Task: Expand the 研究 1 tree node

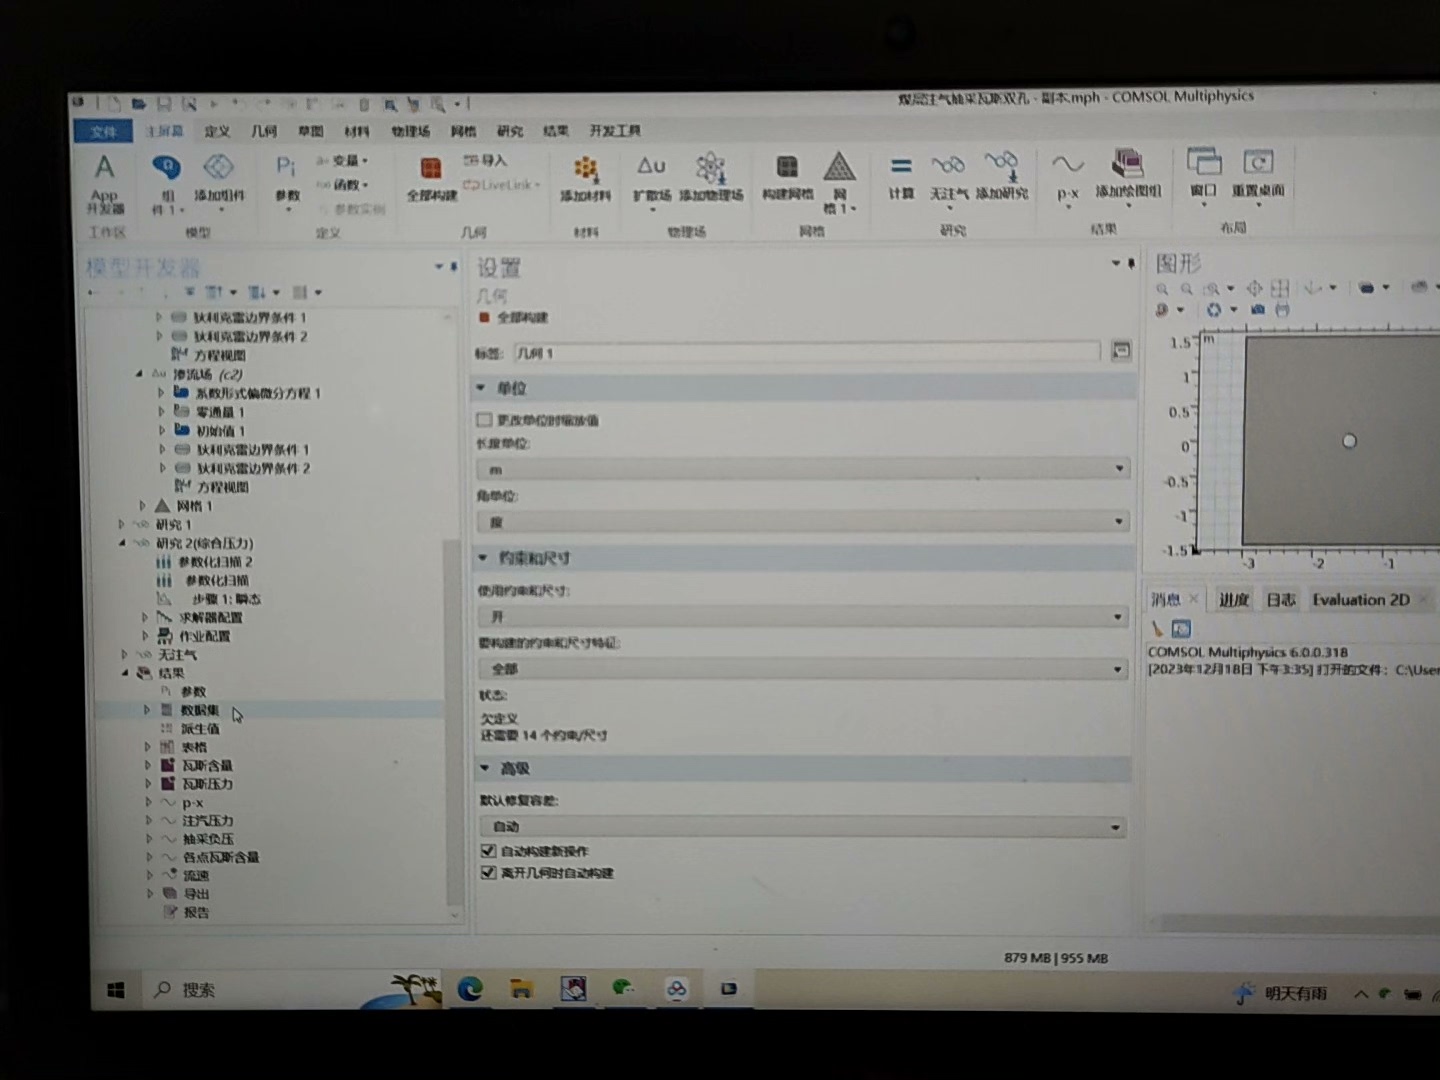Action: (122, 524)
